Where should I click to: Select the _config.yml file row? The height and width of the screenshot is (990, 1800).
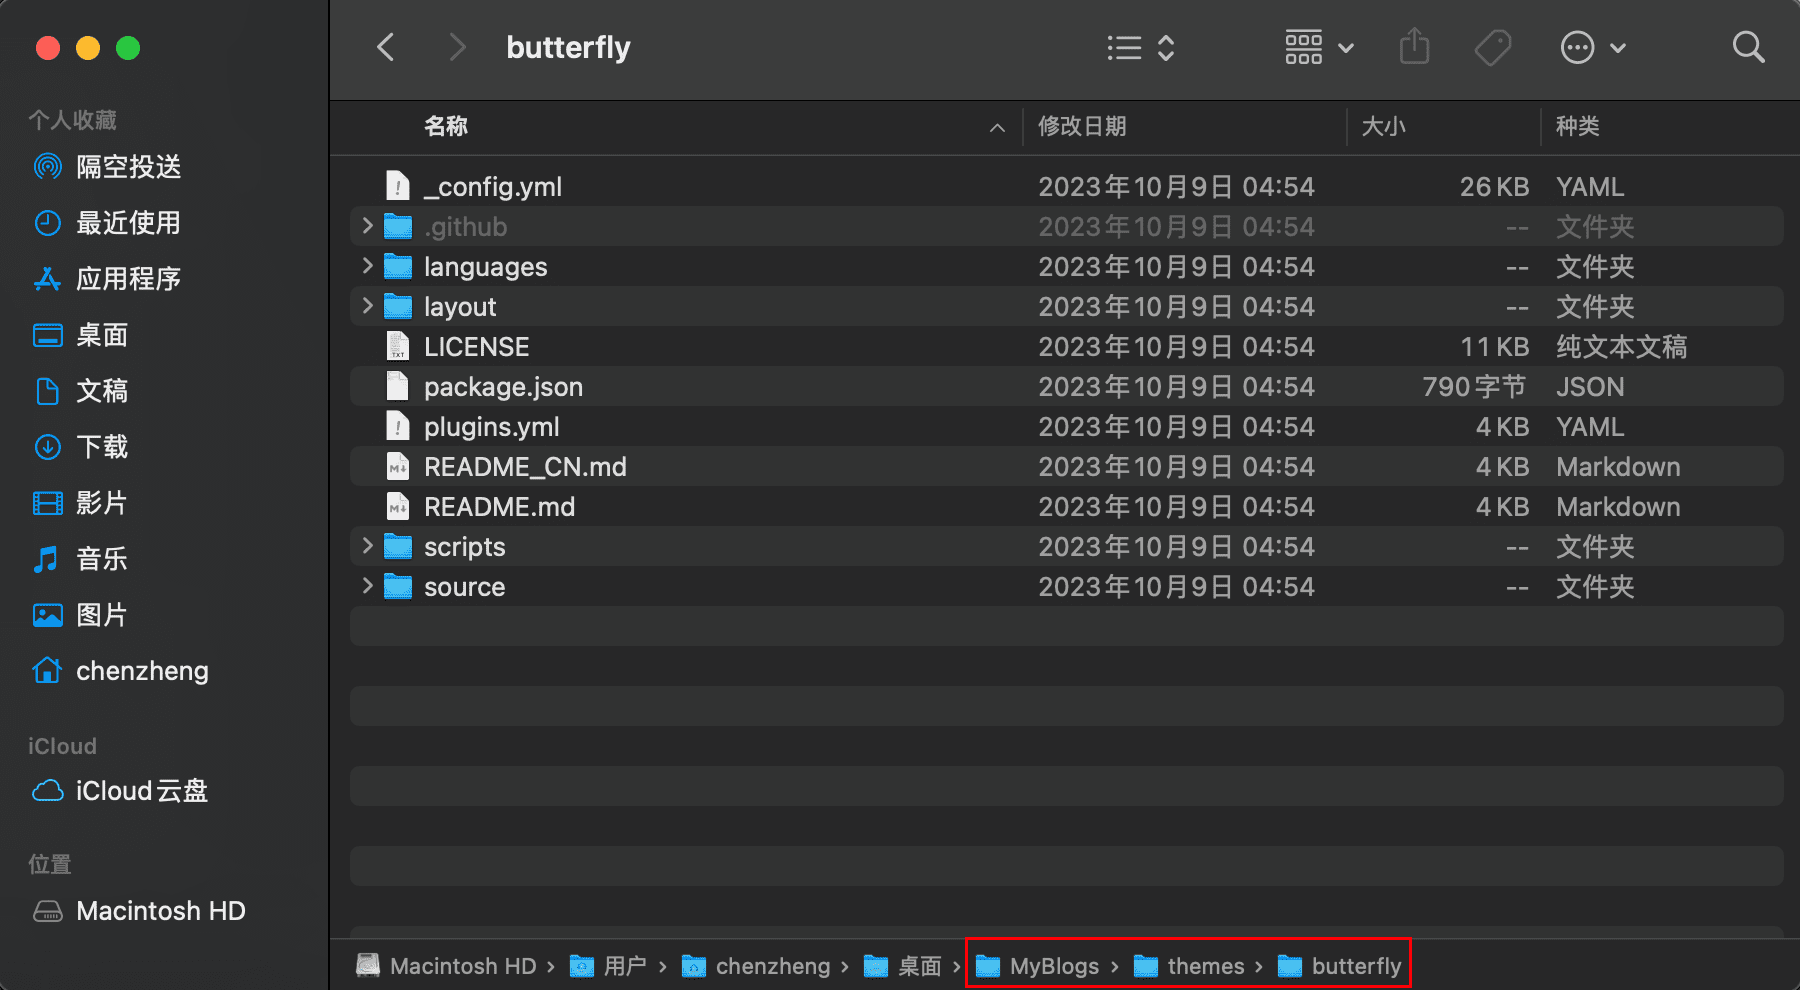pos(1067,187)
